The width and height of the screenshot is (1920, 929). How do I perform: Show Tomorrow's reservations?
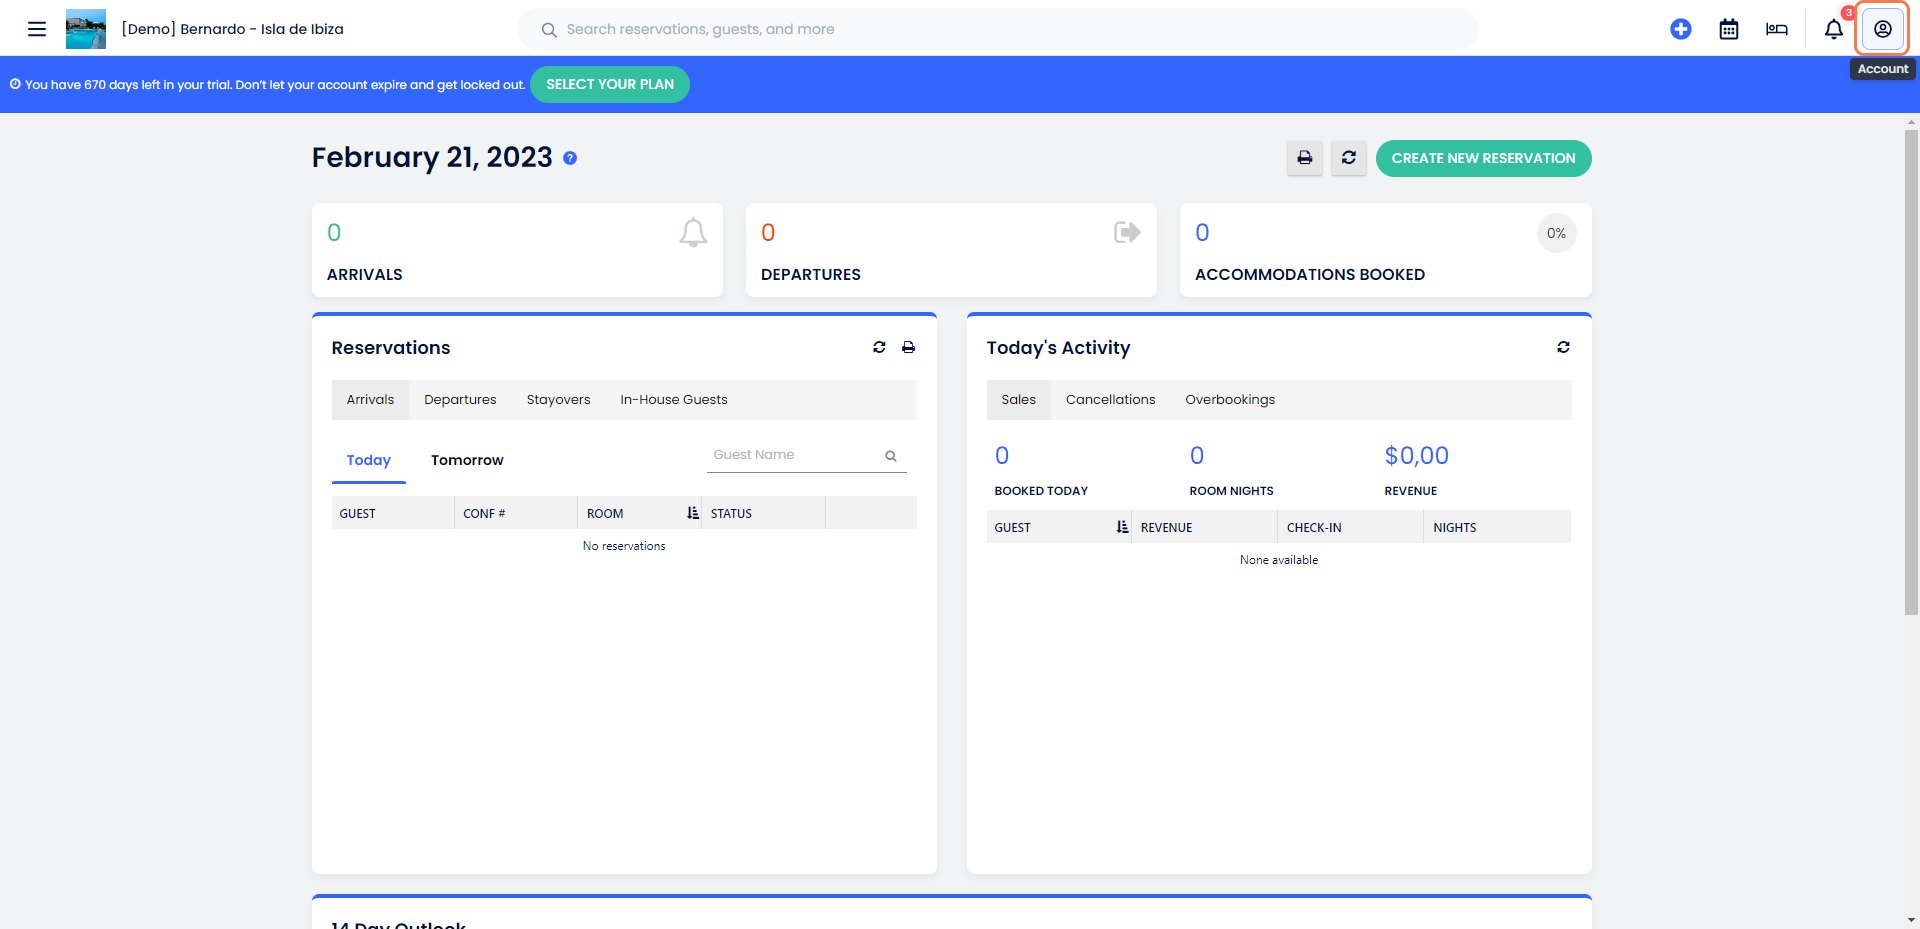467,460
